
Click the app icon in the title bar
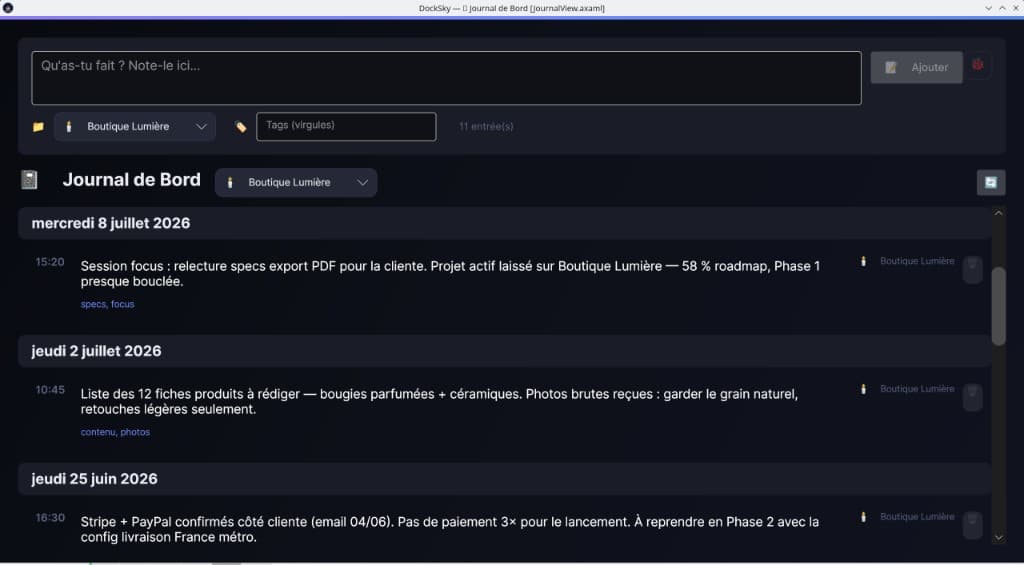[8, 8]
